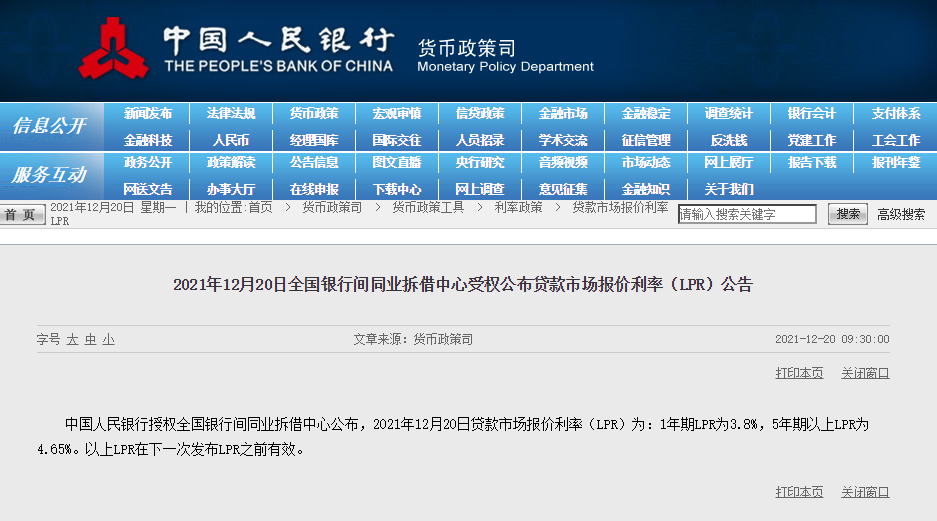Open 调查统计 section
937x521 pixels.
click(x=729, y=113)
